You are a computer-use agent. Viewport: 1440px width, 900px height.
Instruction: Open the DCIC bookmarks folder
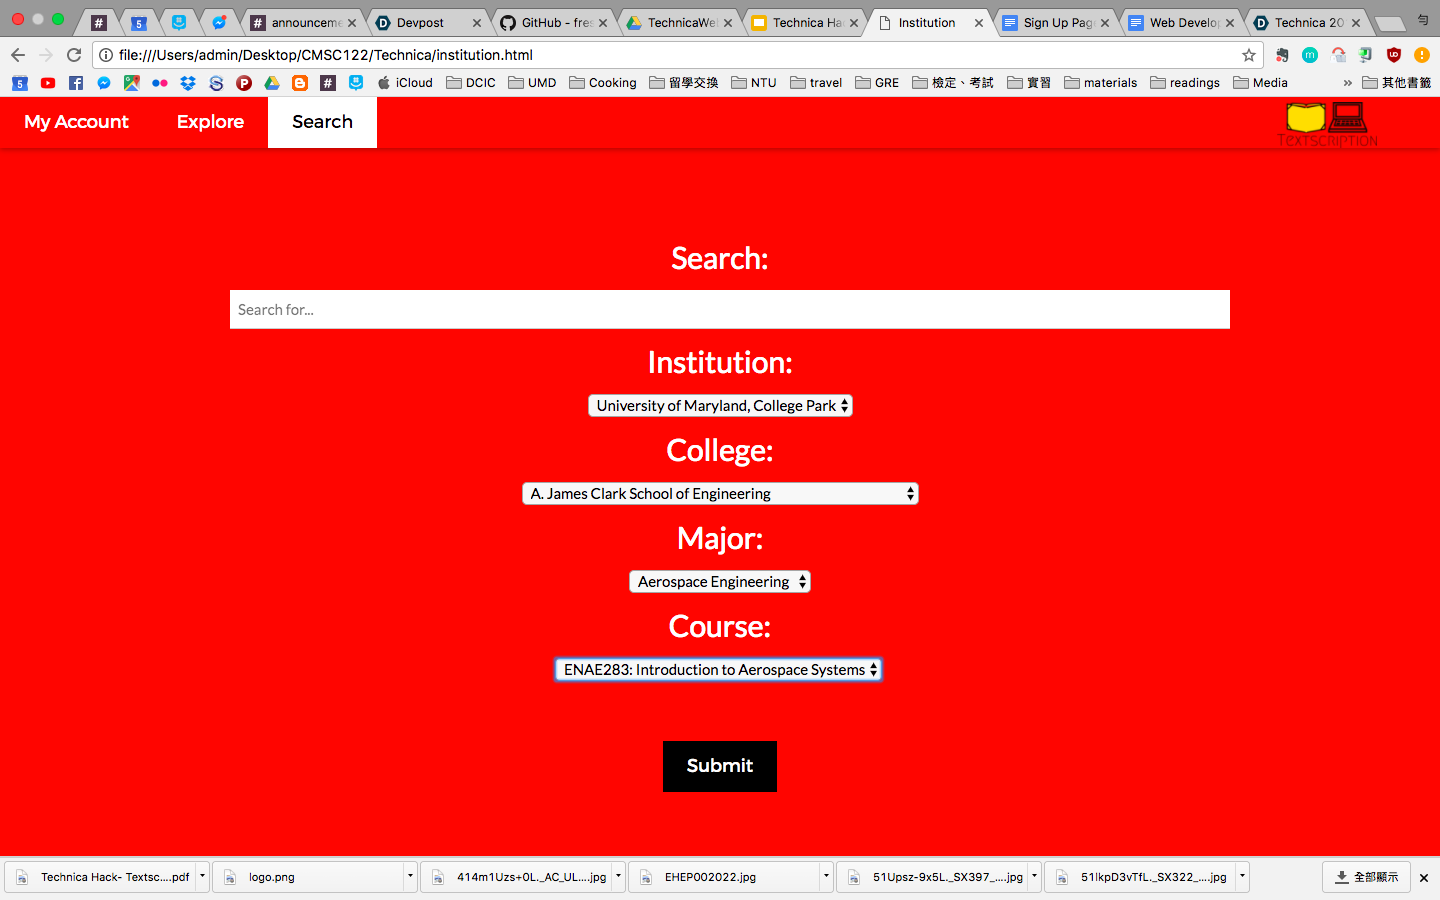pos(471,83)
